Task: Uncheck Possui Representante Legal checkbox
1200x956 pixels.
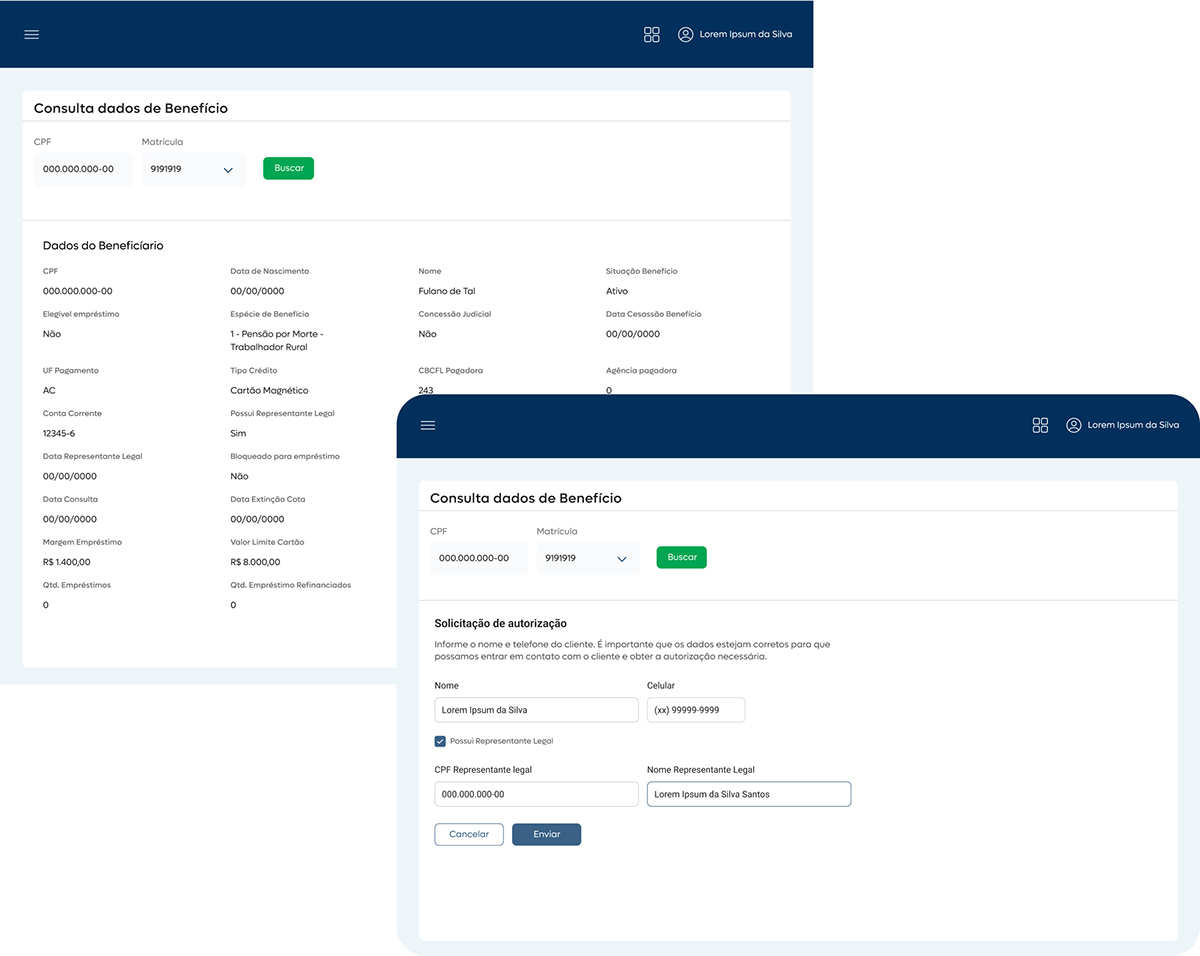Action: [440, 741]
